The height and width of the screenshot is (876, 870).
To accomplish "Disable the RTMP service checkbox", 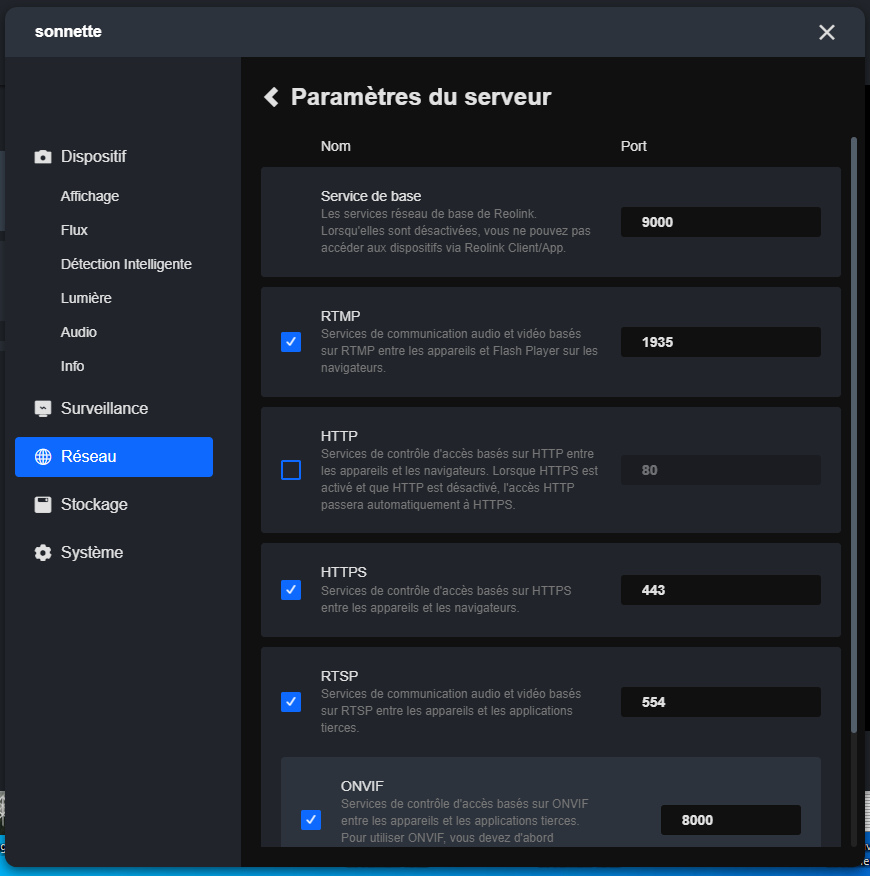I will 291,342.
